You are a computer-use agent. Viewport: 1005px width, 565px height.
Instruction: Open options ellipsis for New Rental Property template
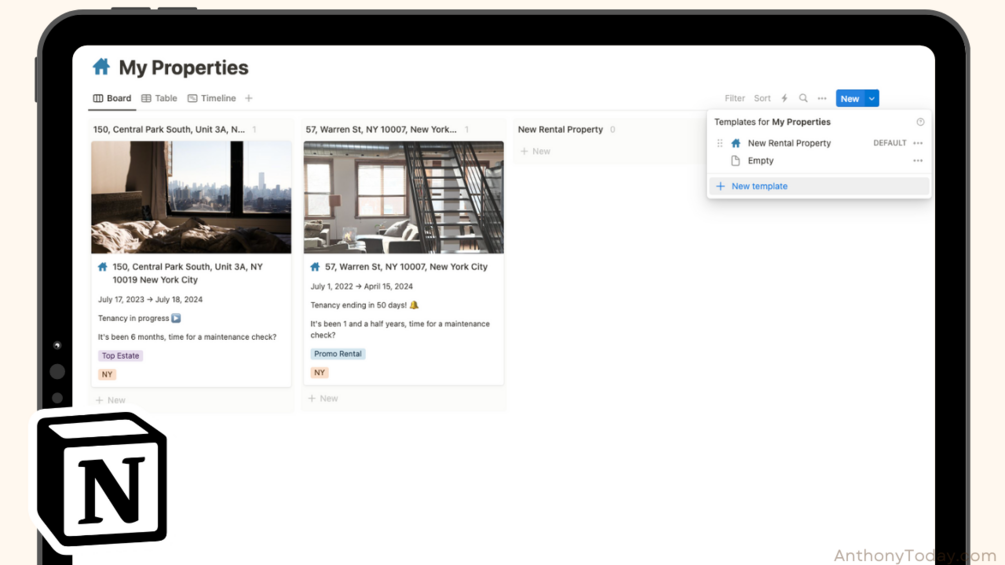pos(918,143)
